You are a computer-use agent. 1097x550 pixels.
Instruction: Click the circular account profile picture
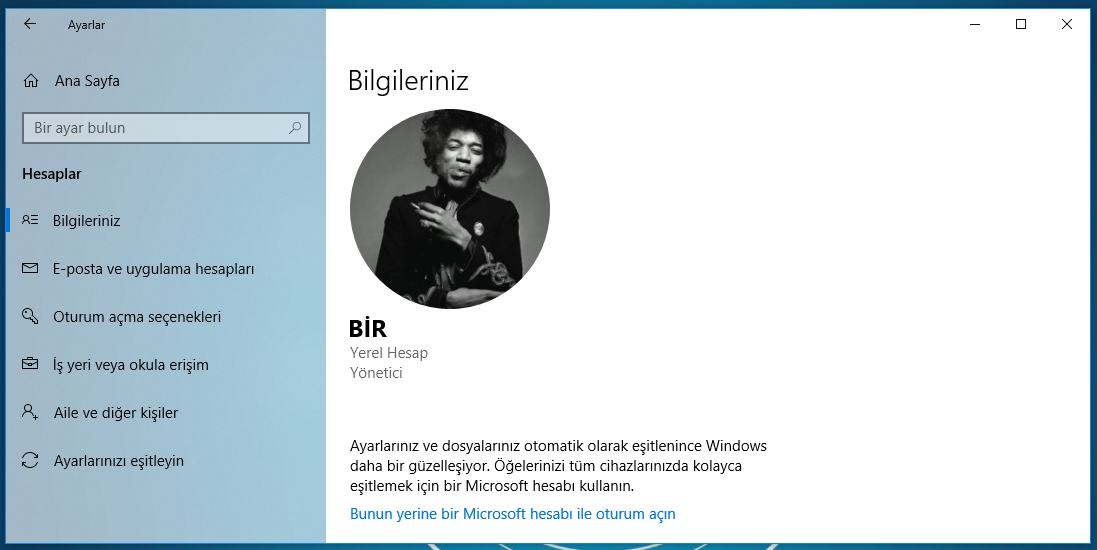(449, 209)
